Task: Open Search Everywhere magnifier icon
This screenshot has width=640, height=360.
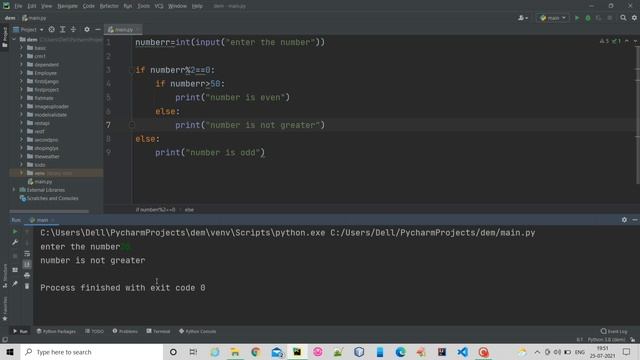Action: [623, 18]
